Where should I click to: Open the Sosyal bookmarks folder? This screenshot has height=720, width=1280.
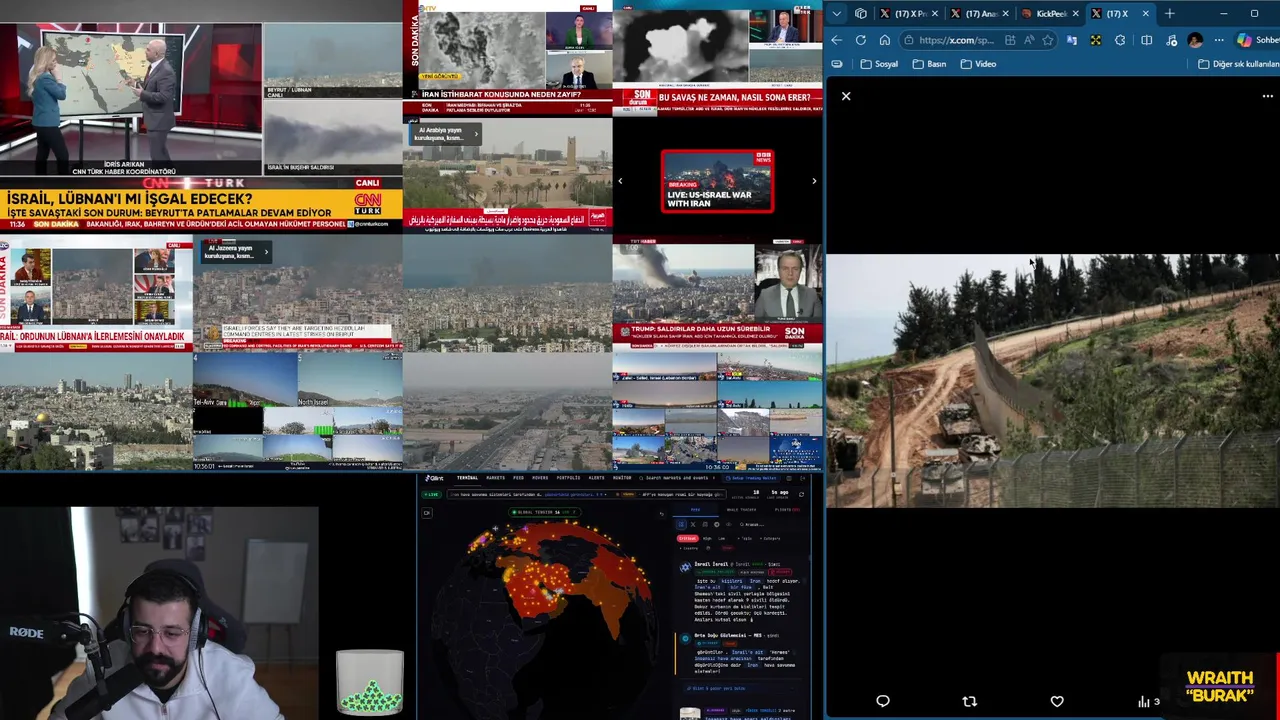coord(880,64)
